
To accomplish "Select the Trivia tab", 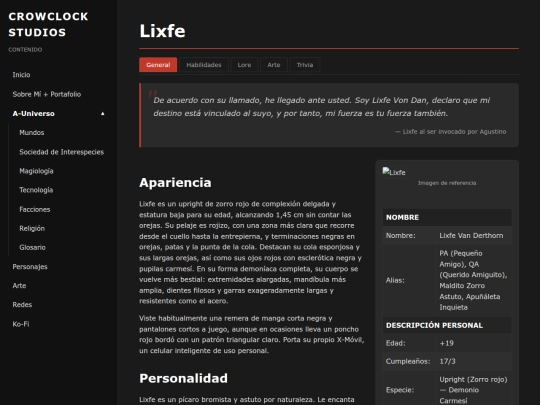I will point(305,65).
